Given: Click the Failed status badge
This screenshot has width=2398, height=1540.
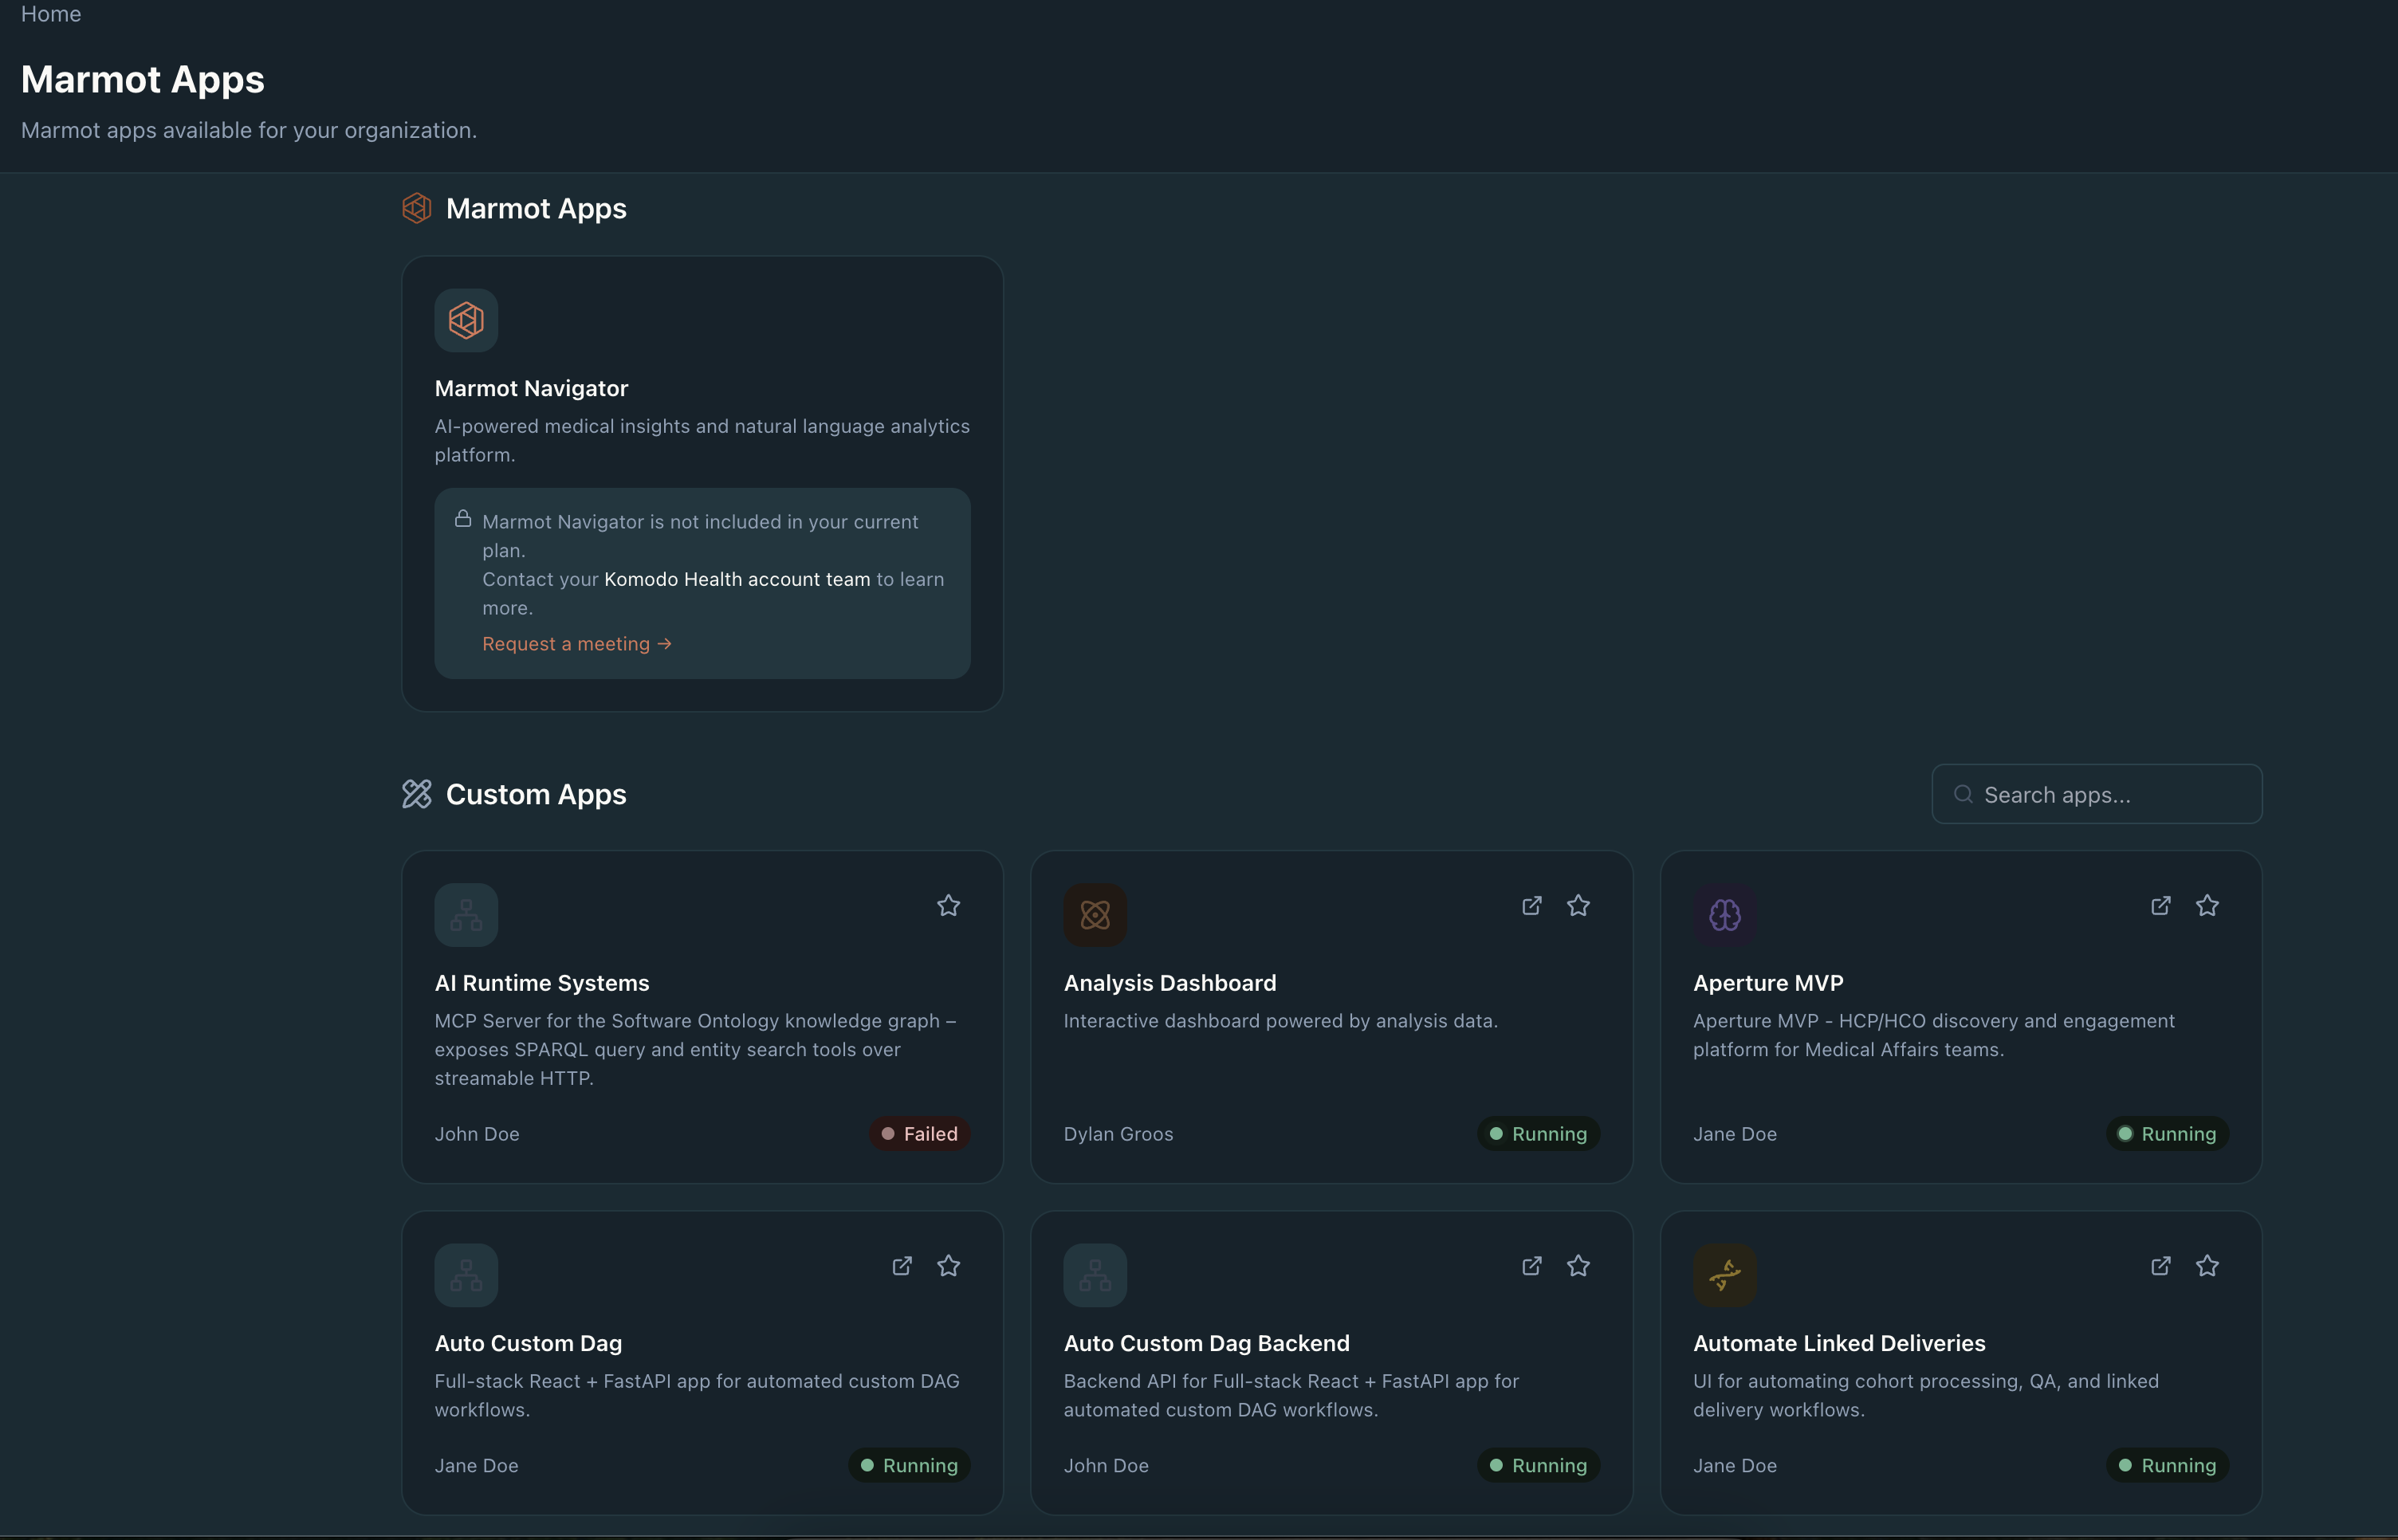Looking at the screenshot, I should pos(919,1134).
